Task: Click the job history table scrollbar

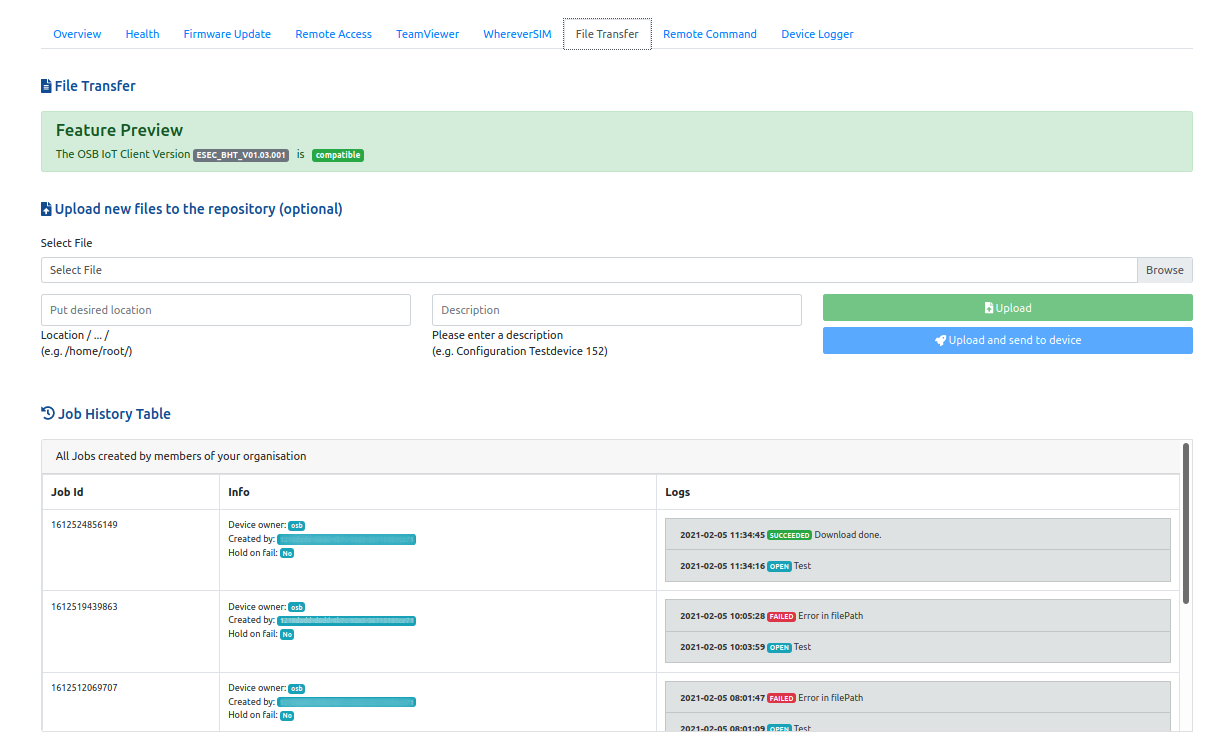Action: [1186, 523]
